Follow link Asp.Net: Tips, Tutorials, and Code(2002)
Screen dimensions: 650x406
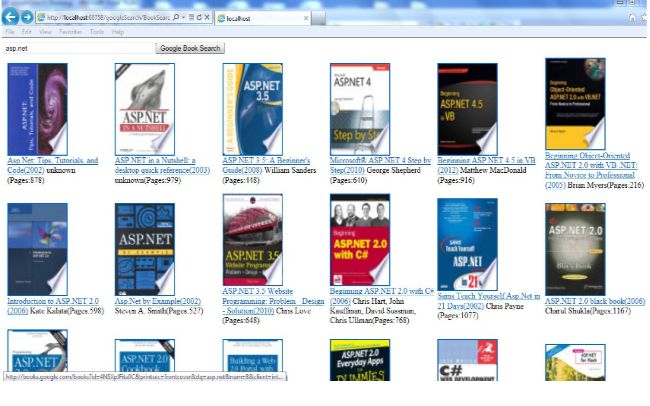pyautogui.click(x=52, y=165)
